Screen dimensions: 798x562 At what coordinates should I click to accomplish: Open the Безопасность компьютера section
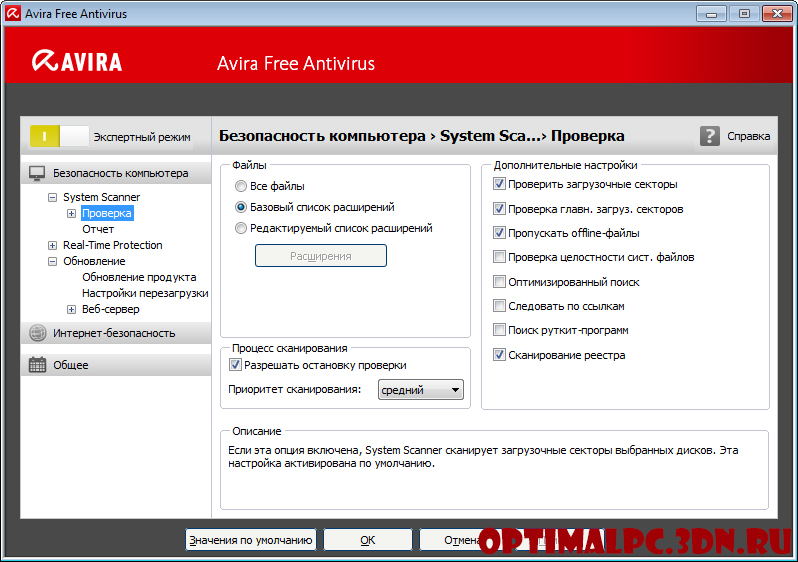116,173
